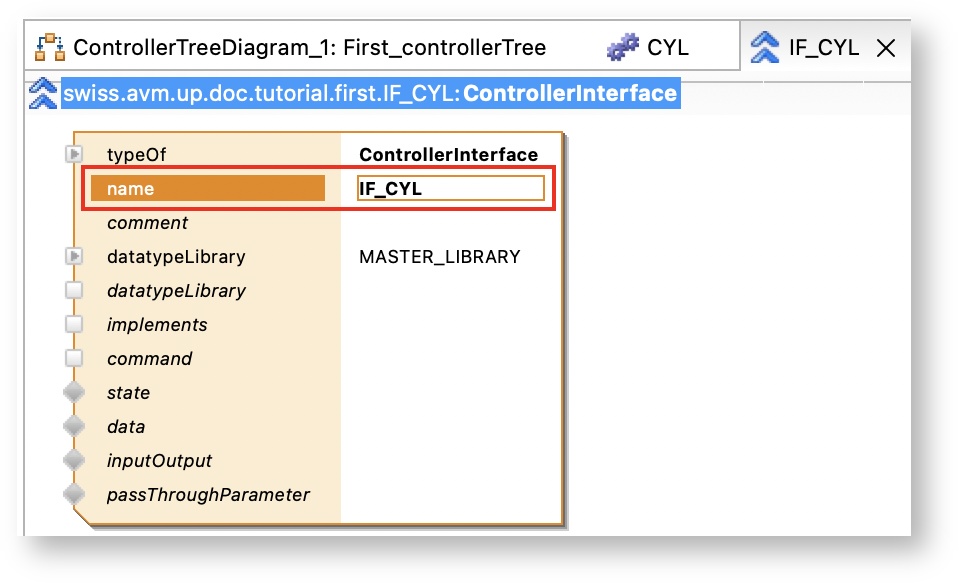
Task: Click the header ControllerInterface chevron icon
Action: (x=43, y=94)
